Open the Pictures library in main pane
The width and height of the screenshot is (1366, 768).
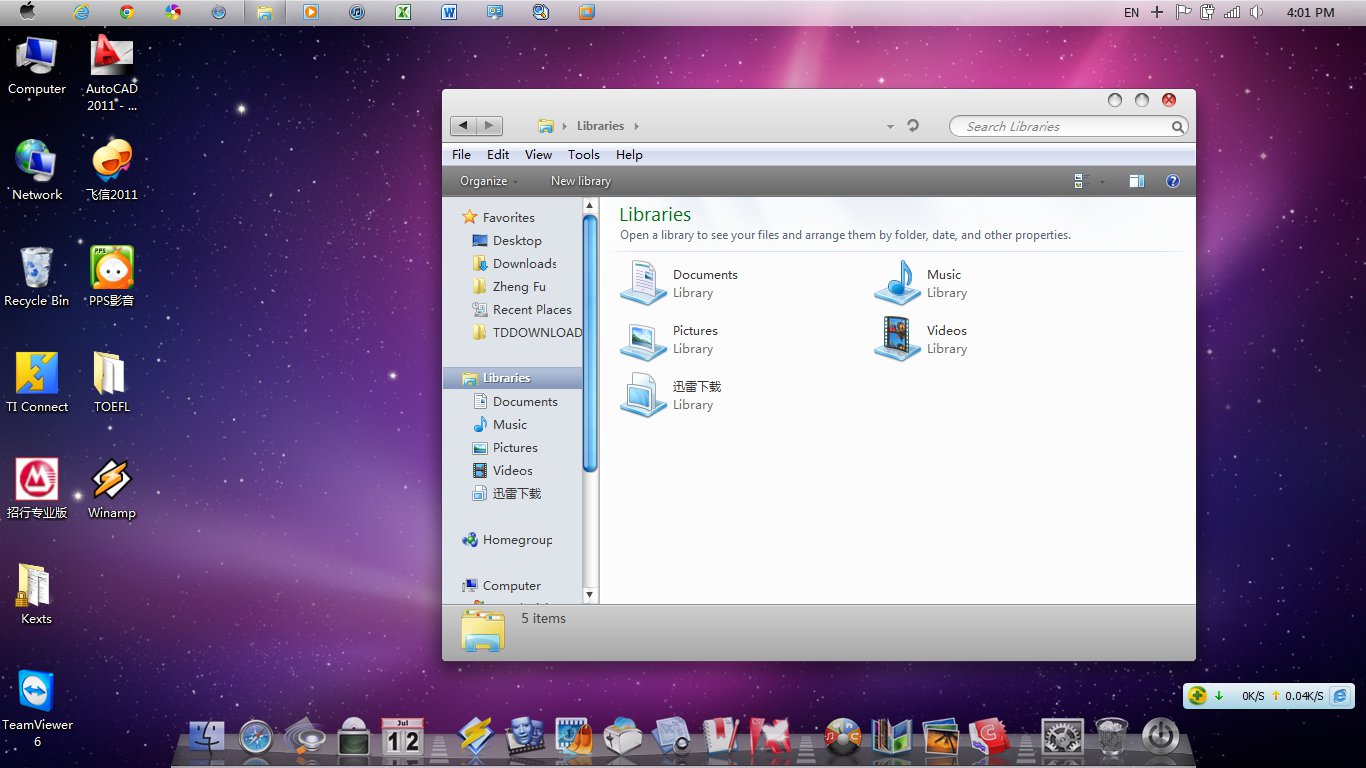click(x=670, y=339)
